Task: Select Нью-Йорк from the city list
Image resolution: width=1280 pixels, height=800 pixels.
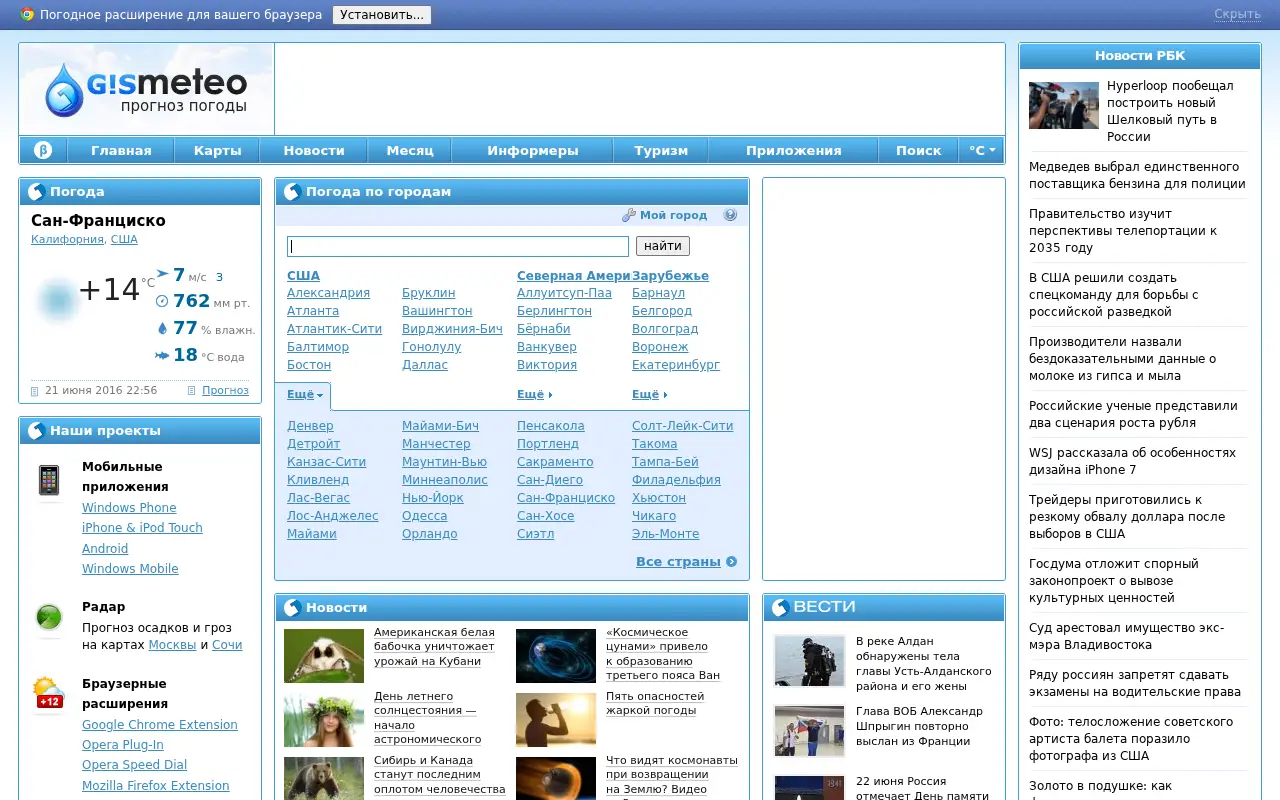Action: point(433,498)
